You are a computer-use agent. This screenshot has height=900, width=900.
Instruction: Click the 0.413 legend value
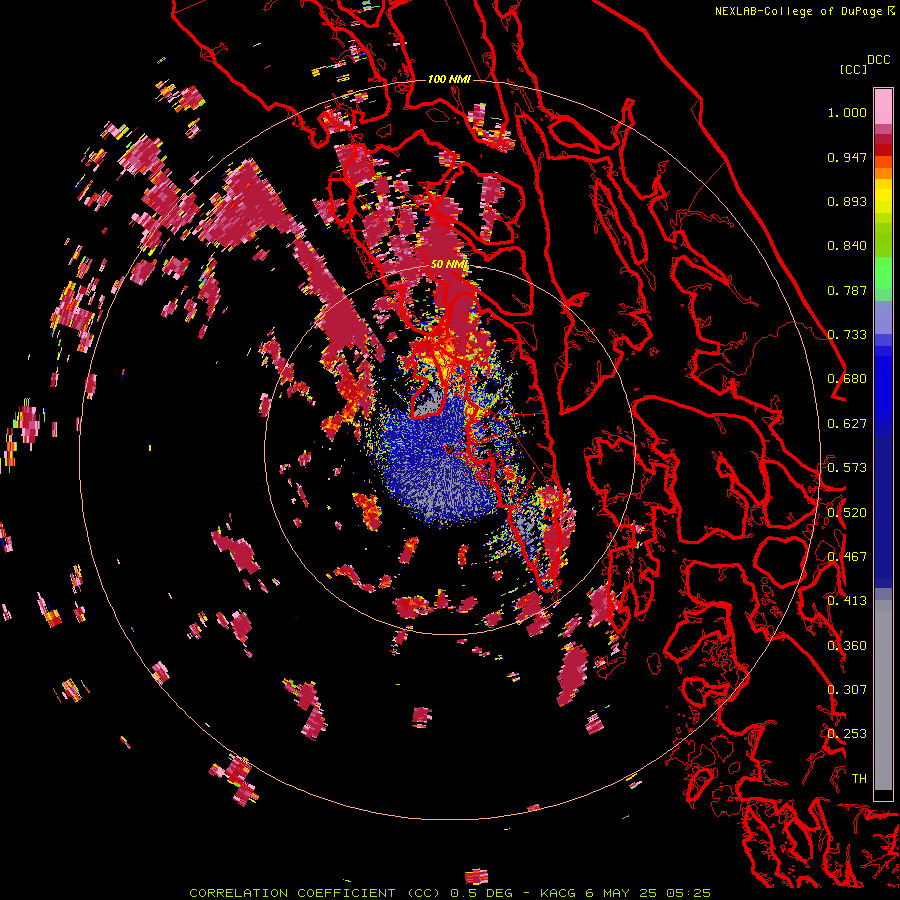847,601
